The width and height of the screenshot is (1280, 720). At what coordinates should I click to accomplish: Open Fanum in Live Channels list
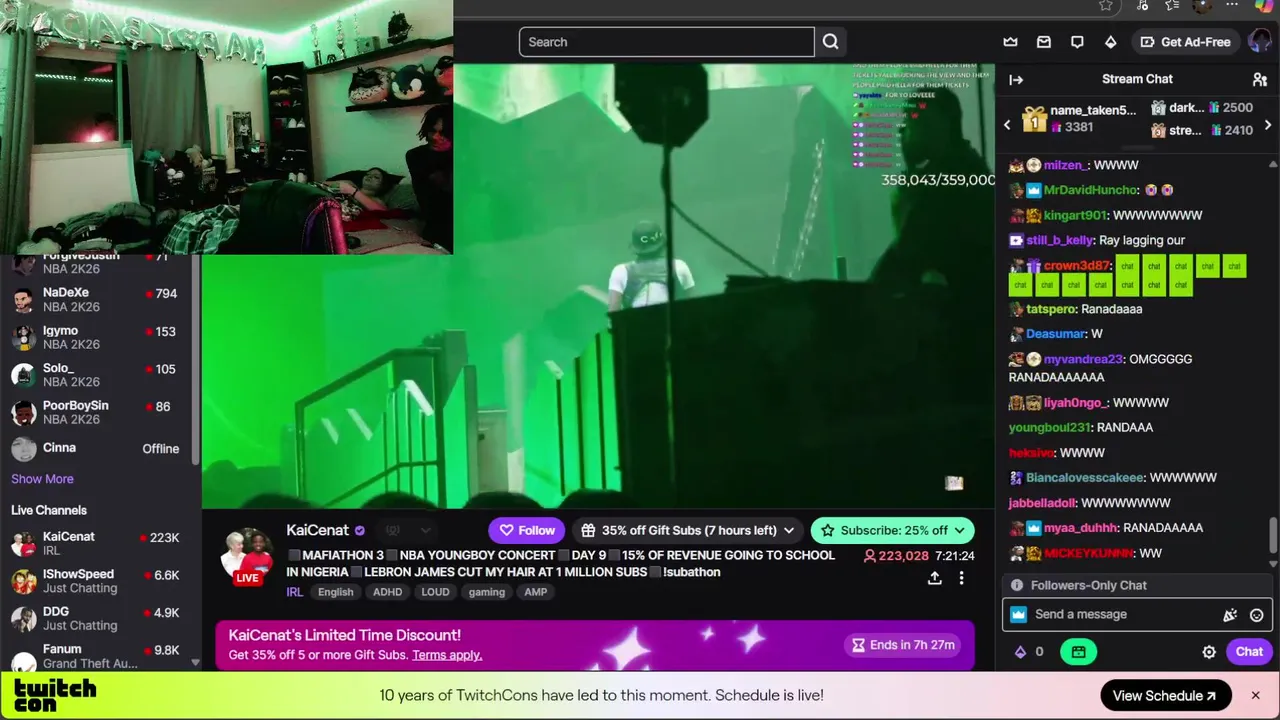click(96, 656)
